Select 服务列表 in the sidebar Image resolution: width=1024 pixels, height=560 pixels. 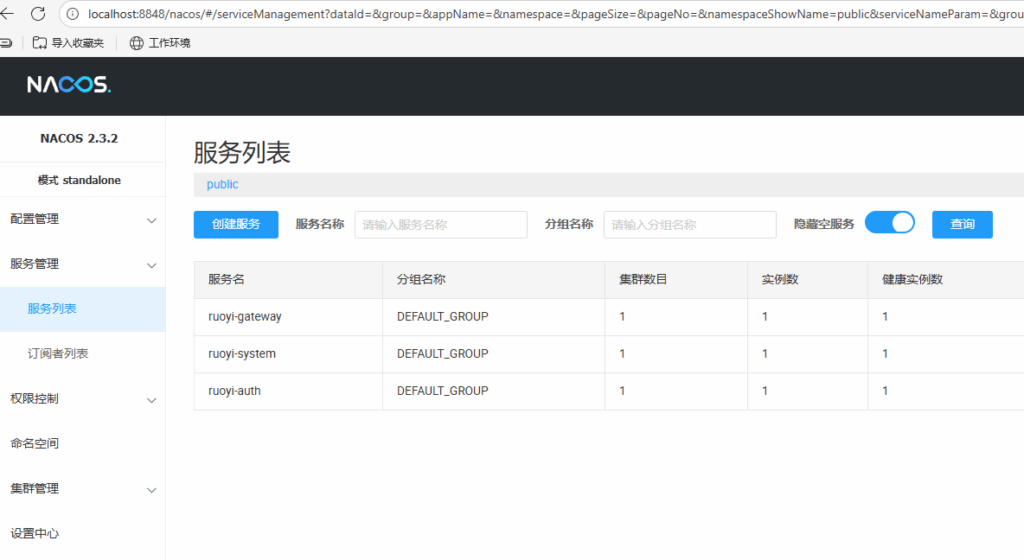[x=52, y=309]
